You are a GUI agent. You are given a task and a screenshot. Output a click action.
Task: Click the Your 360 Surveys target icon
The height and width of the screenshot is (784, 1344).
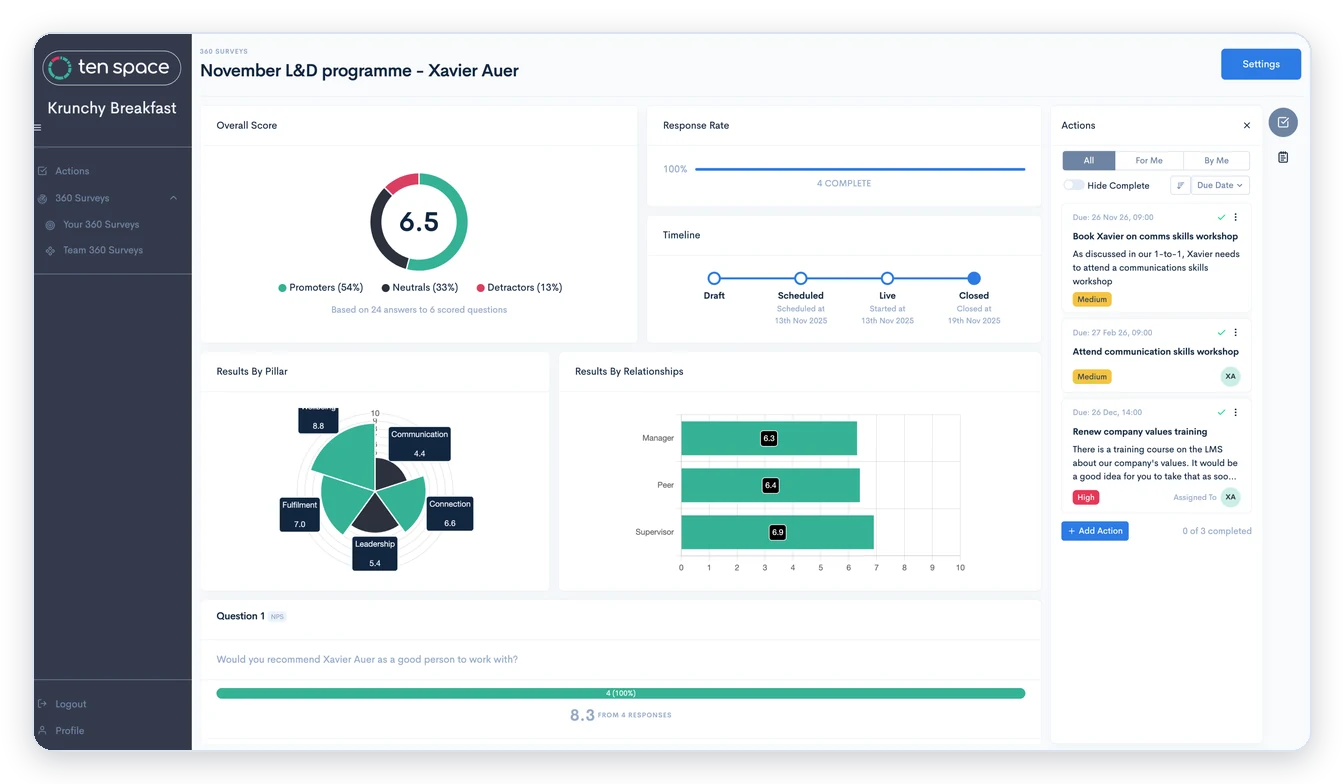[x=50, y=225]
